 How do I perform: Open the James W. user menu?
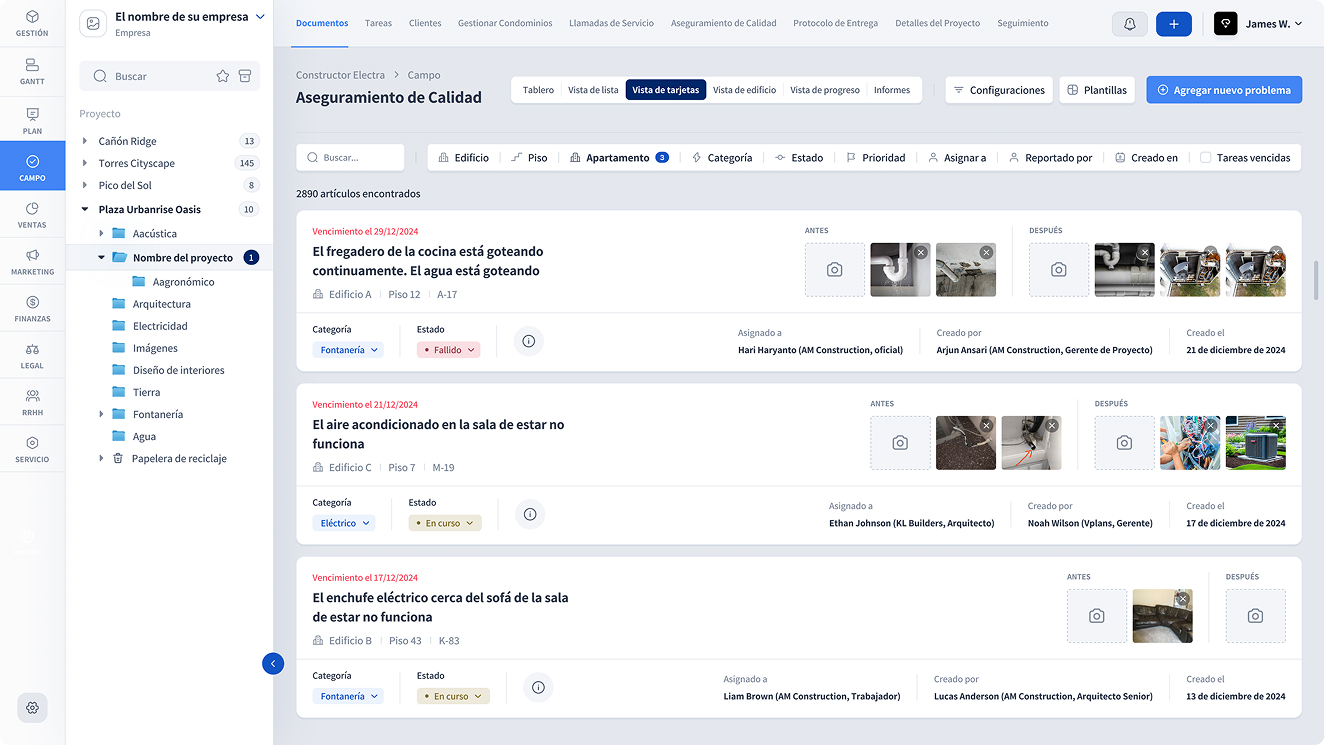[1259, 24]
